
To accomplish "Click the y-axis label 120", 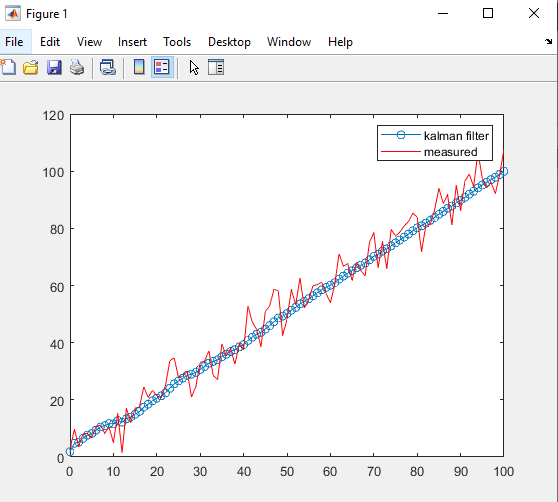I will point(53,116).
